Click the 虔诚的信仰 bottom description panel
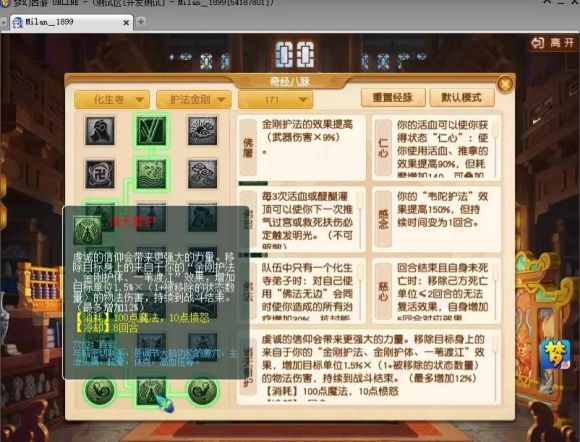The image size is (580, 442). (369, 367)
